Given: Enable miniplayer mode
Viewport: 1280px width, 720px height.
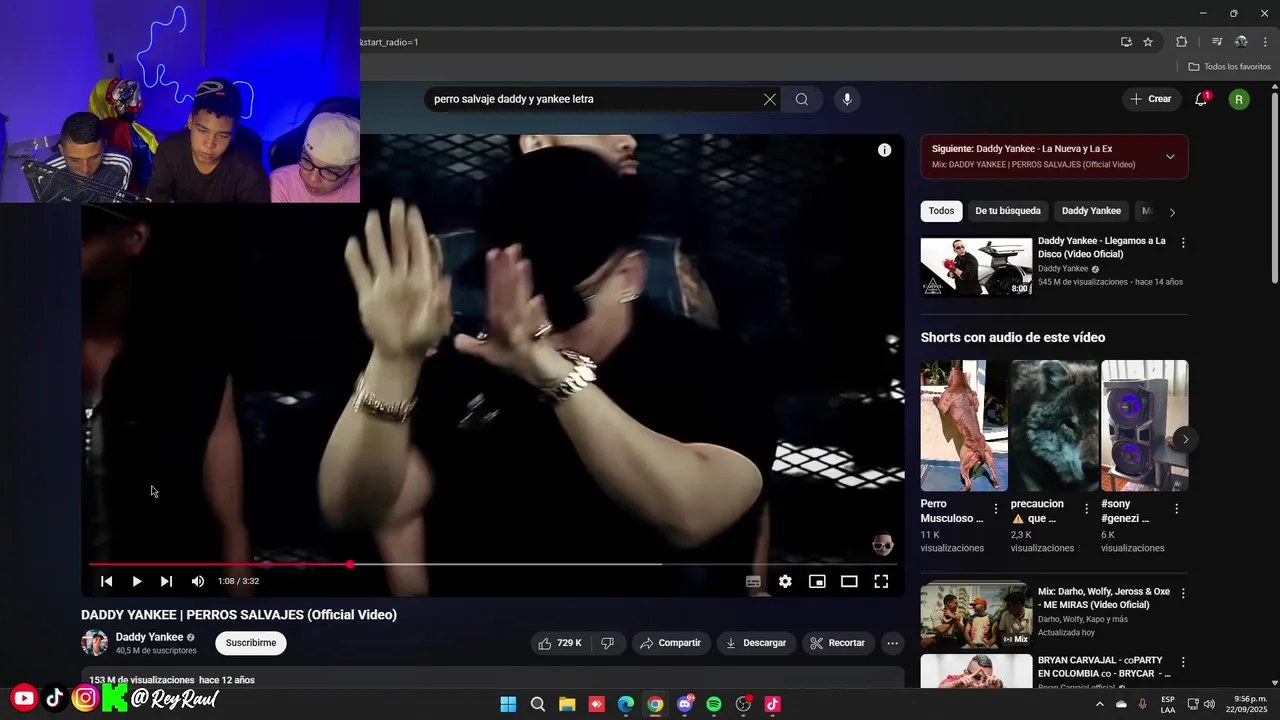Looking at the screenshot, I should [x=817, y=581].
